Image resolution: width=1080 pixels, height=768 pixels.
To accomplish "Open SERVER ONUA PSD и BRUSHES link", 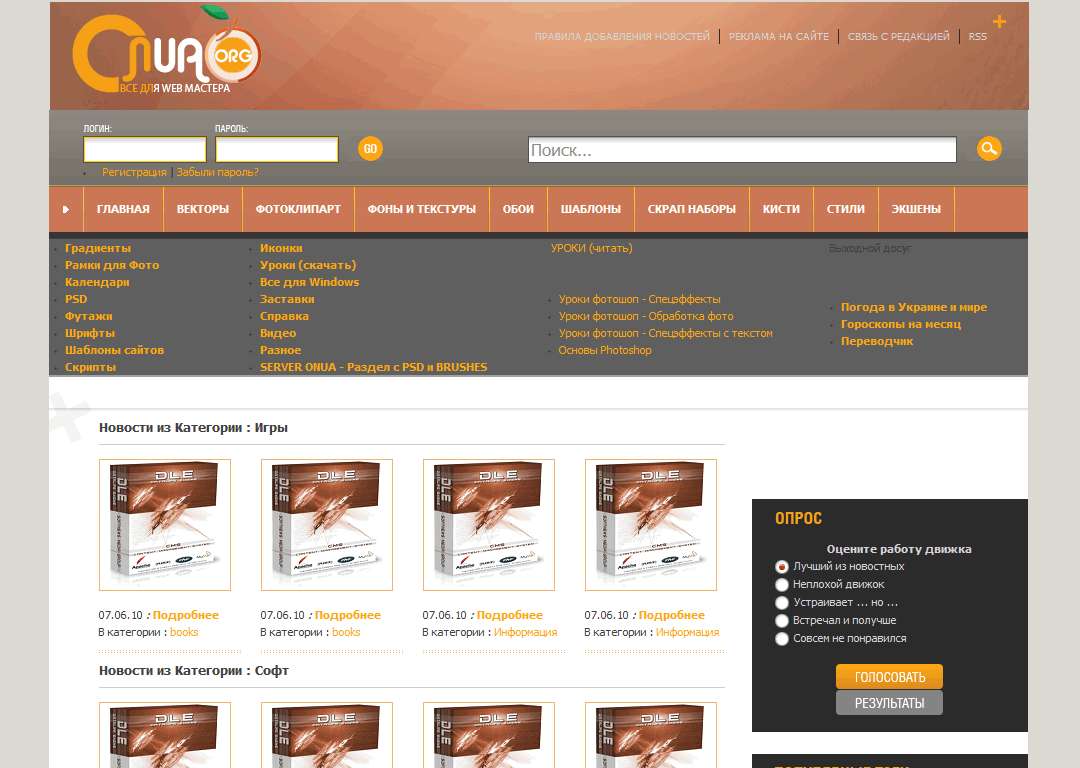I will coord(373,367).
